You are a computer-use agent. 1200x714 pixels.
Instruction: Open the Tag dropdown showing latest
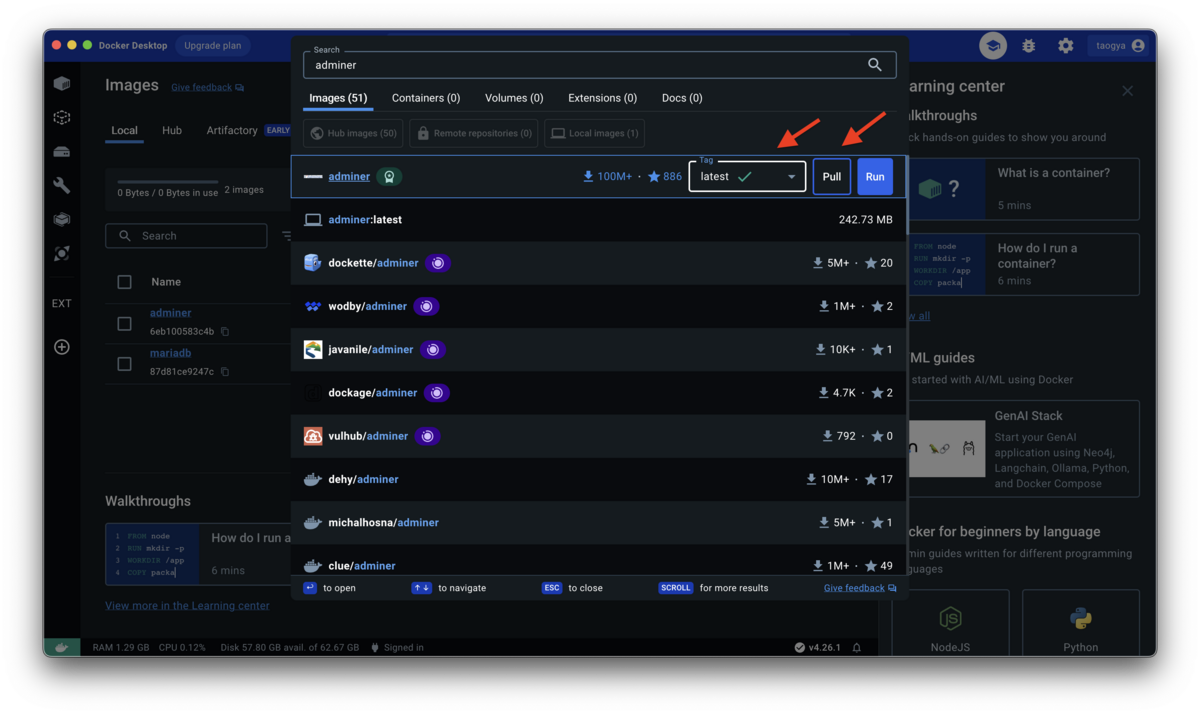[747, 176]
